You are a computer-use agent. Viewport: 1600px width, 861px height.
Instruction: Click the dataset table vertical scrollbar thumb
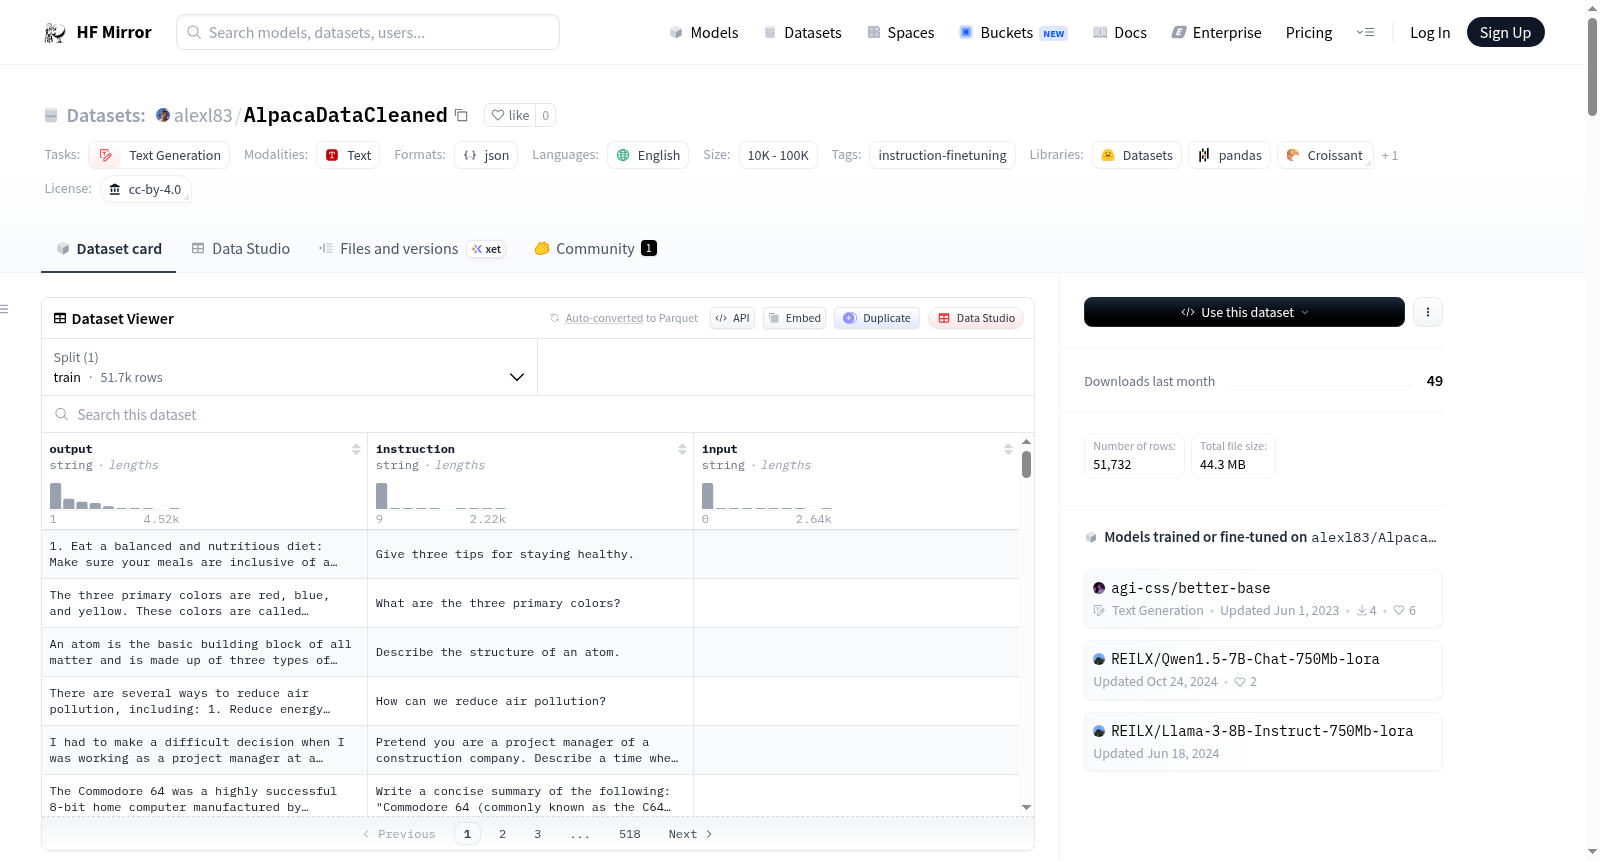click(1026, 465)
